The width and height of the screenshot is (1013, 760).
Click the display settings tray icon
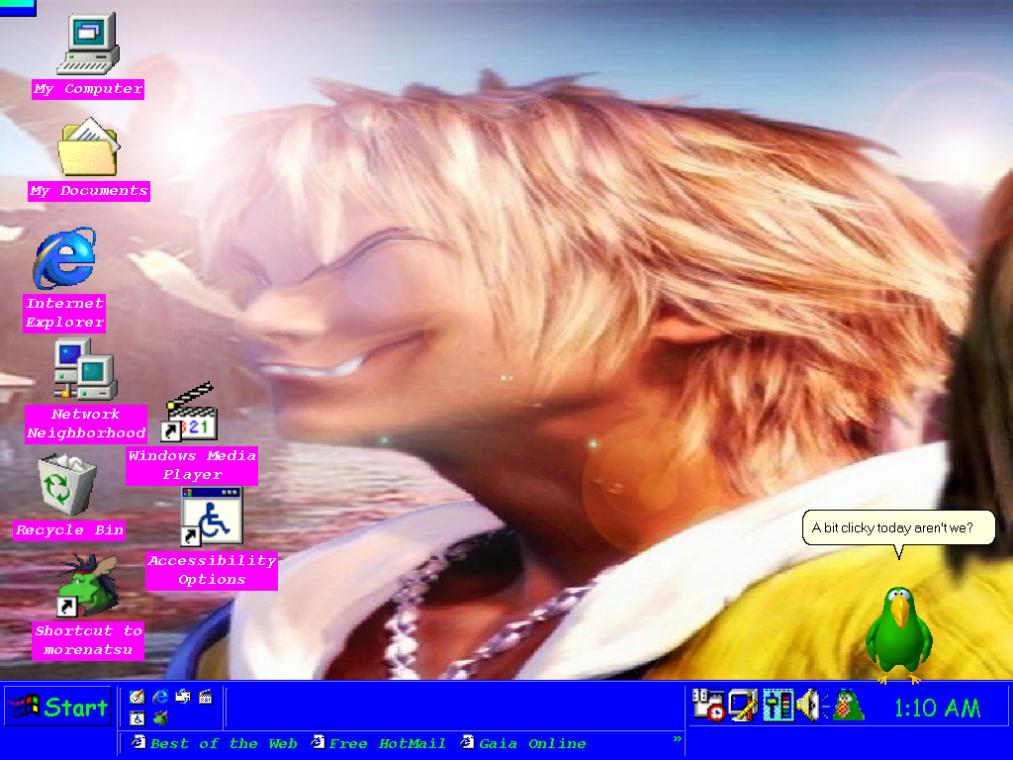743,705
